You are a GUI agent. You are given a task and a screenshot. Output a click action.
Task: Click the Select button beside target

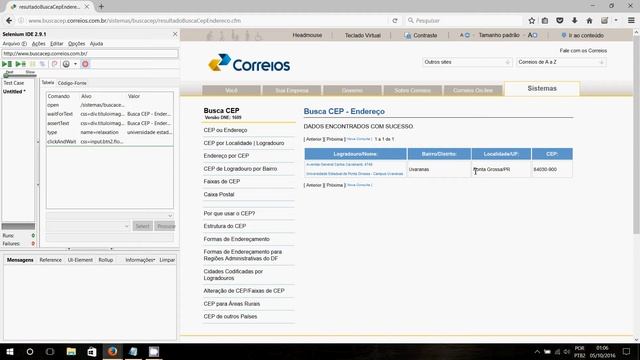pyautogui.click(x=142, y=226)
